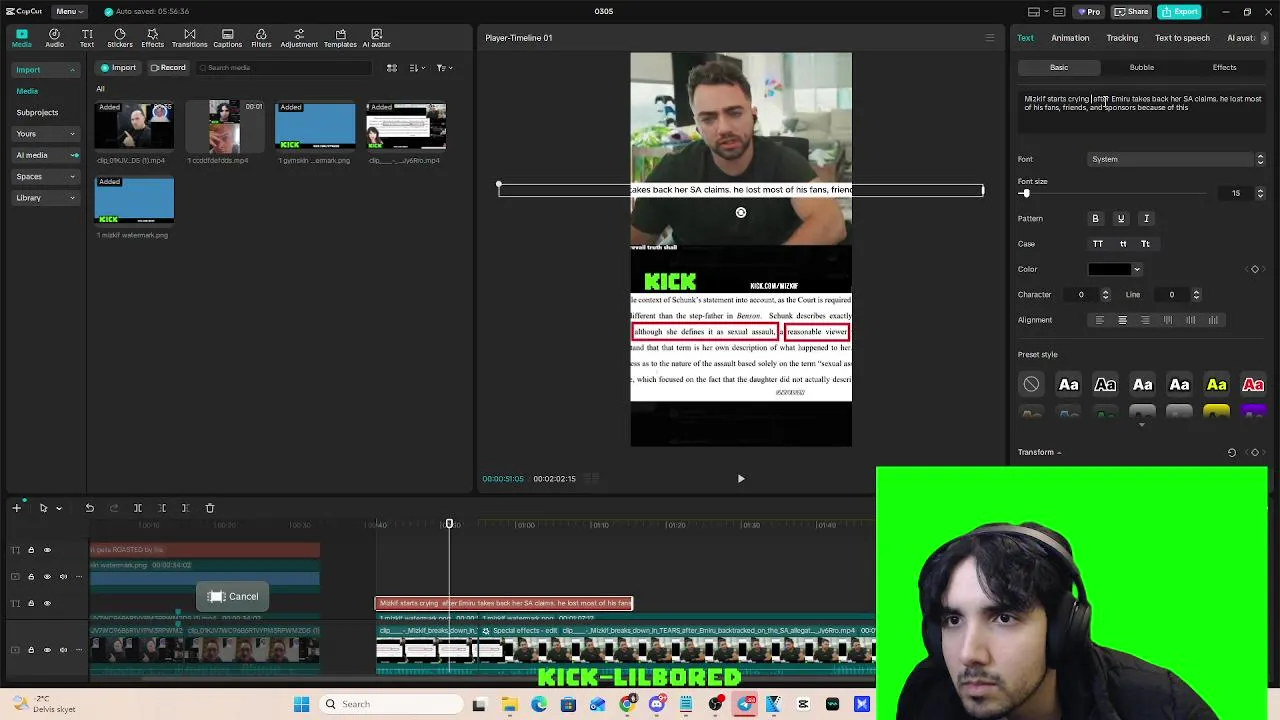Expand the Library section
This screenshot has height=720, width=1280.
pyautogui.click(x=72, y=198)
